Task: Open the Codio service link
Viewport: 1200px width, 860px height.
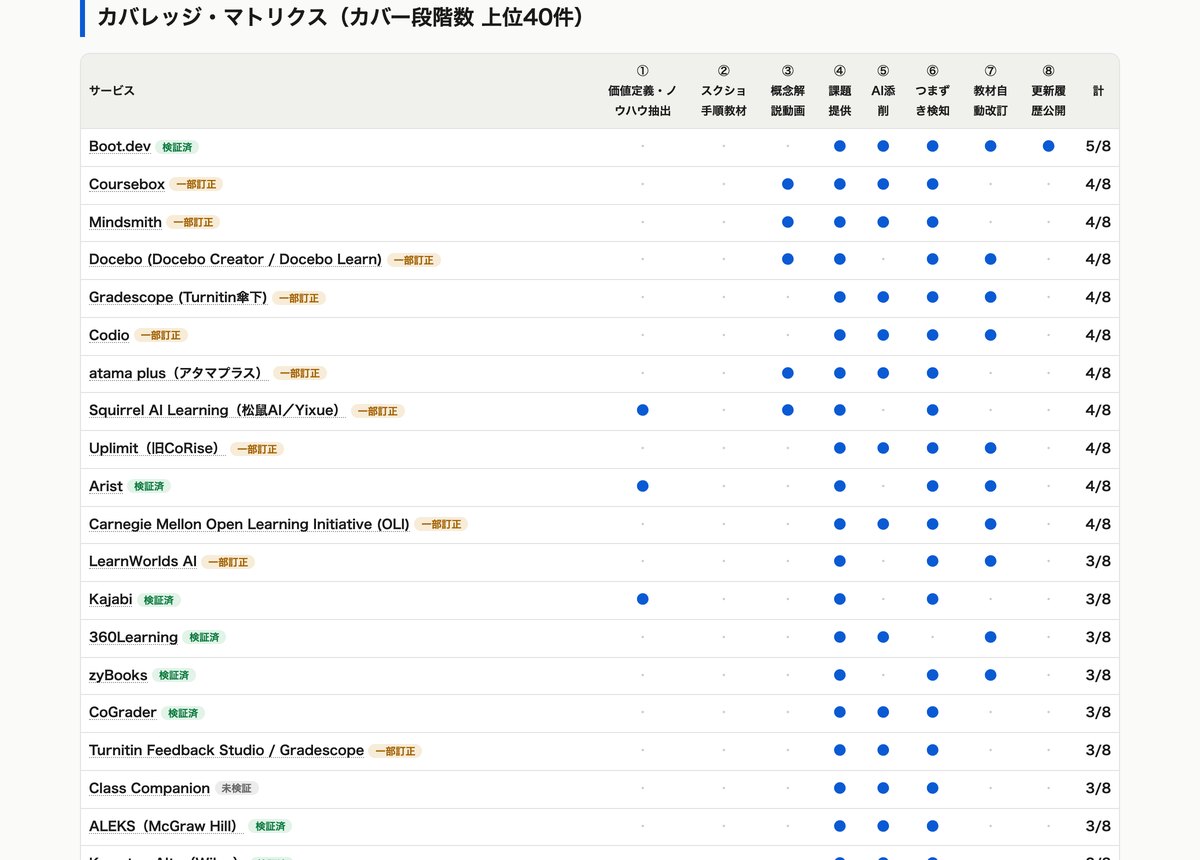Action: pos(109,335)
